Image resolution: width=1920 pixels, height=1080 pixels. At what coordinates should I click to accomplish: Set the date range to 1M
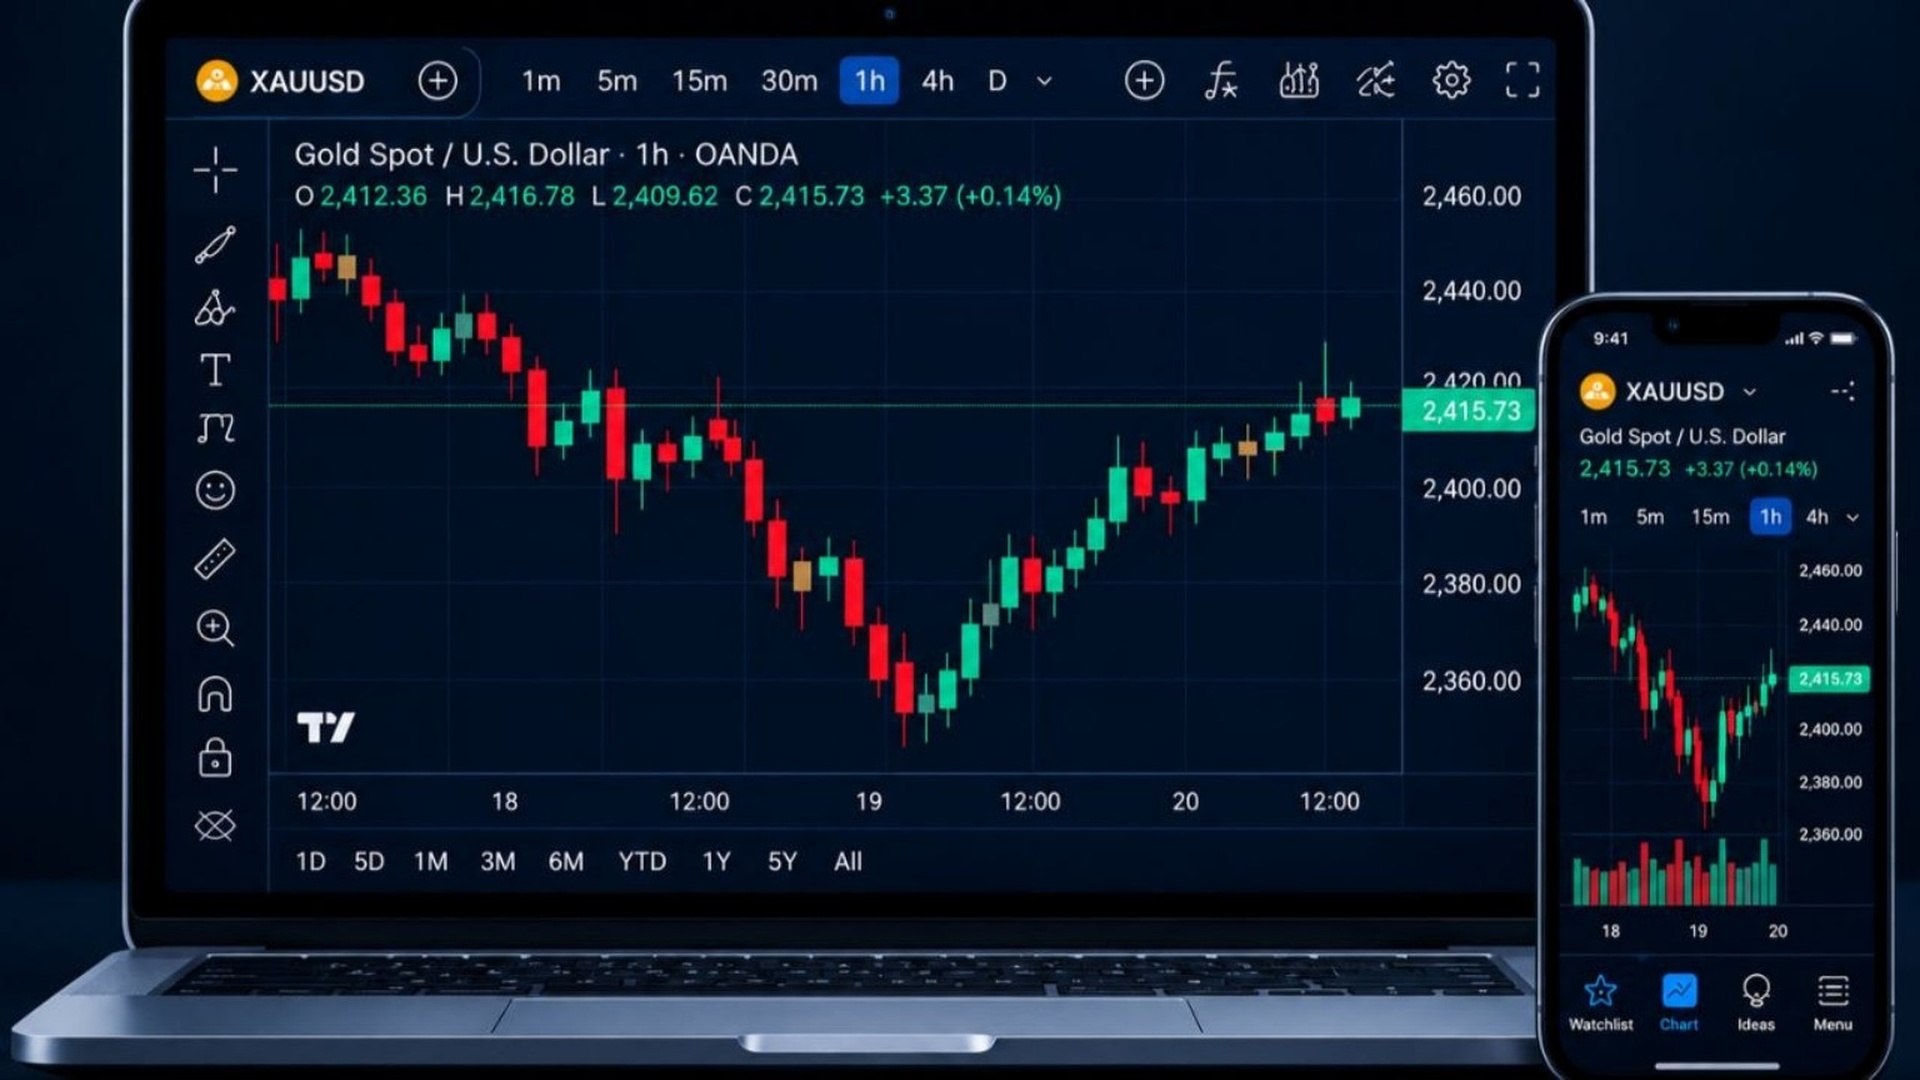click(431, 861)
